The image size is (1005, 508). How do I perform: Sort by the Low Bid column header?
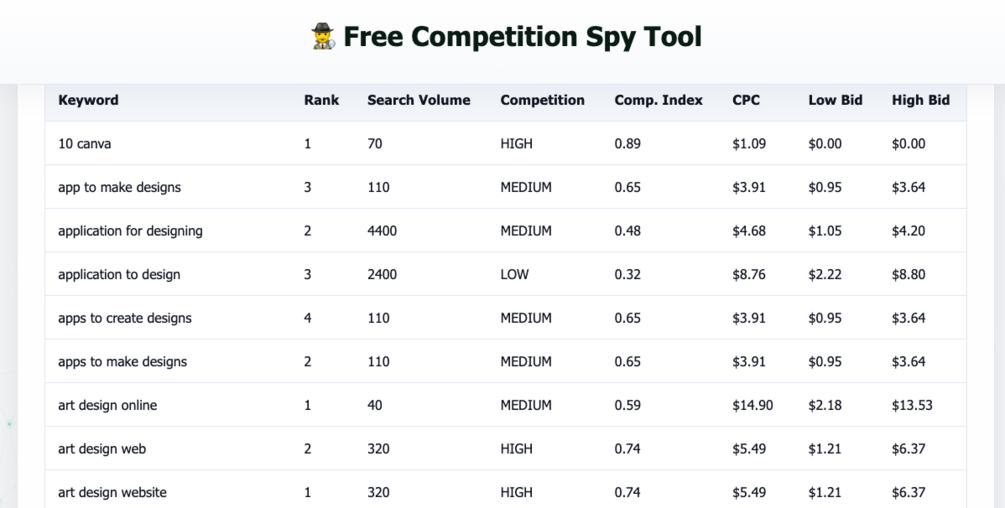pos(835,100)
